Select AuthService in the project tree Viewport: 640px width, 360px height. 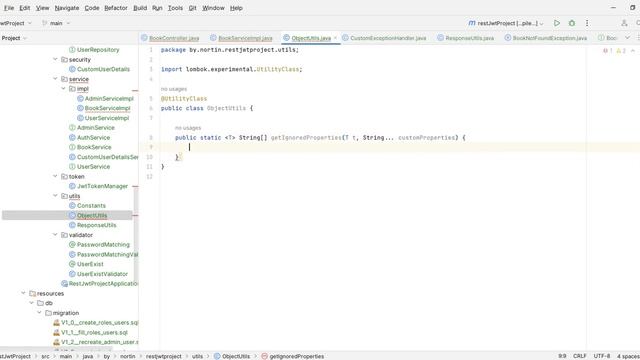[93, 138]
